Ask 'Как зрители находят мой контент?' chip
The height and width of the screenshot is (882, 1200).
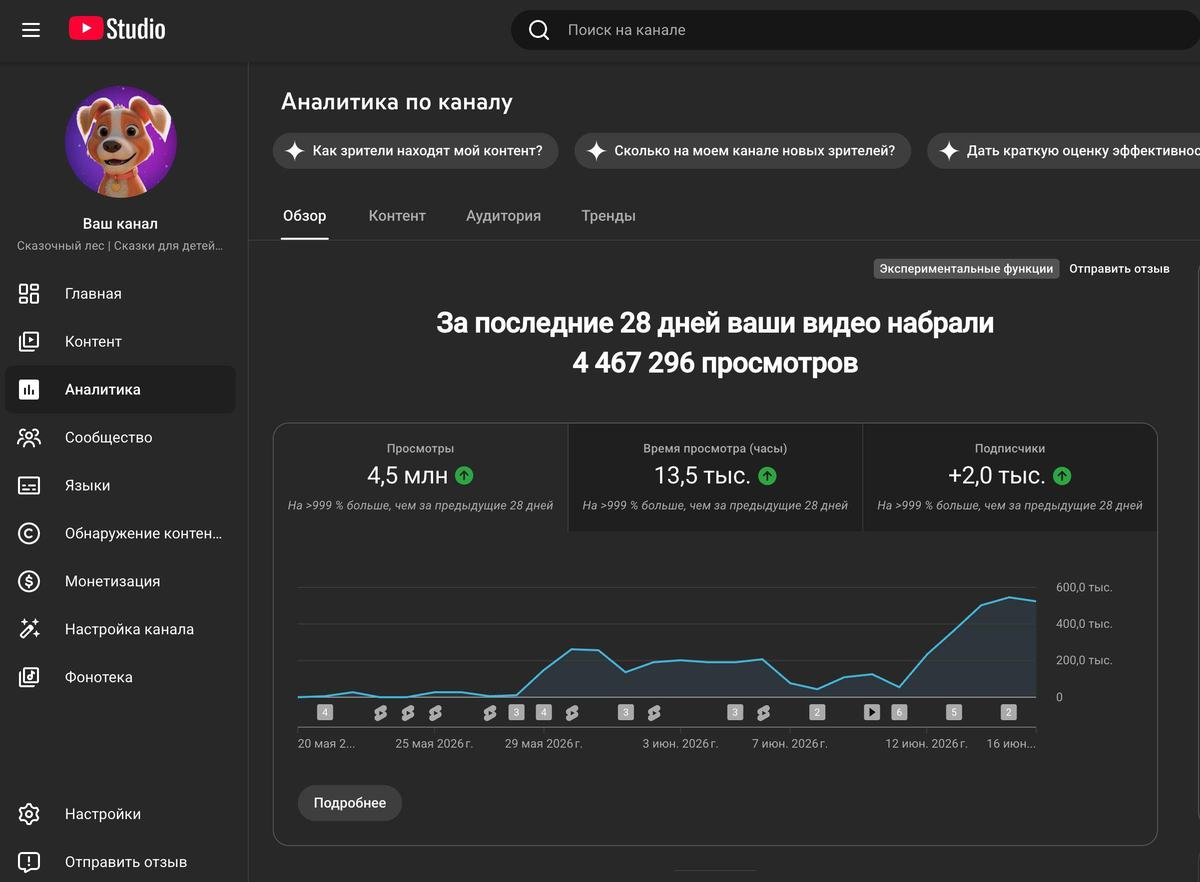416,151
